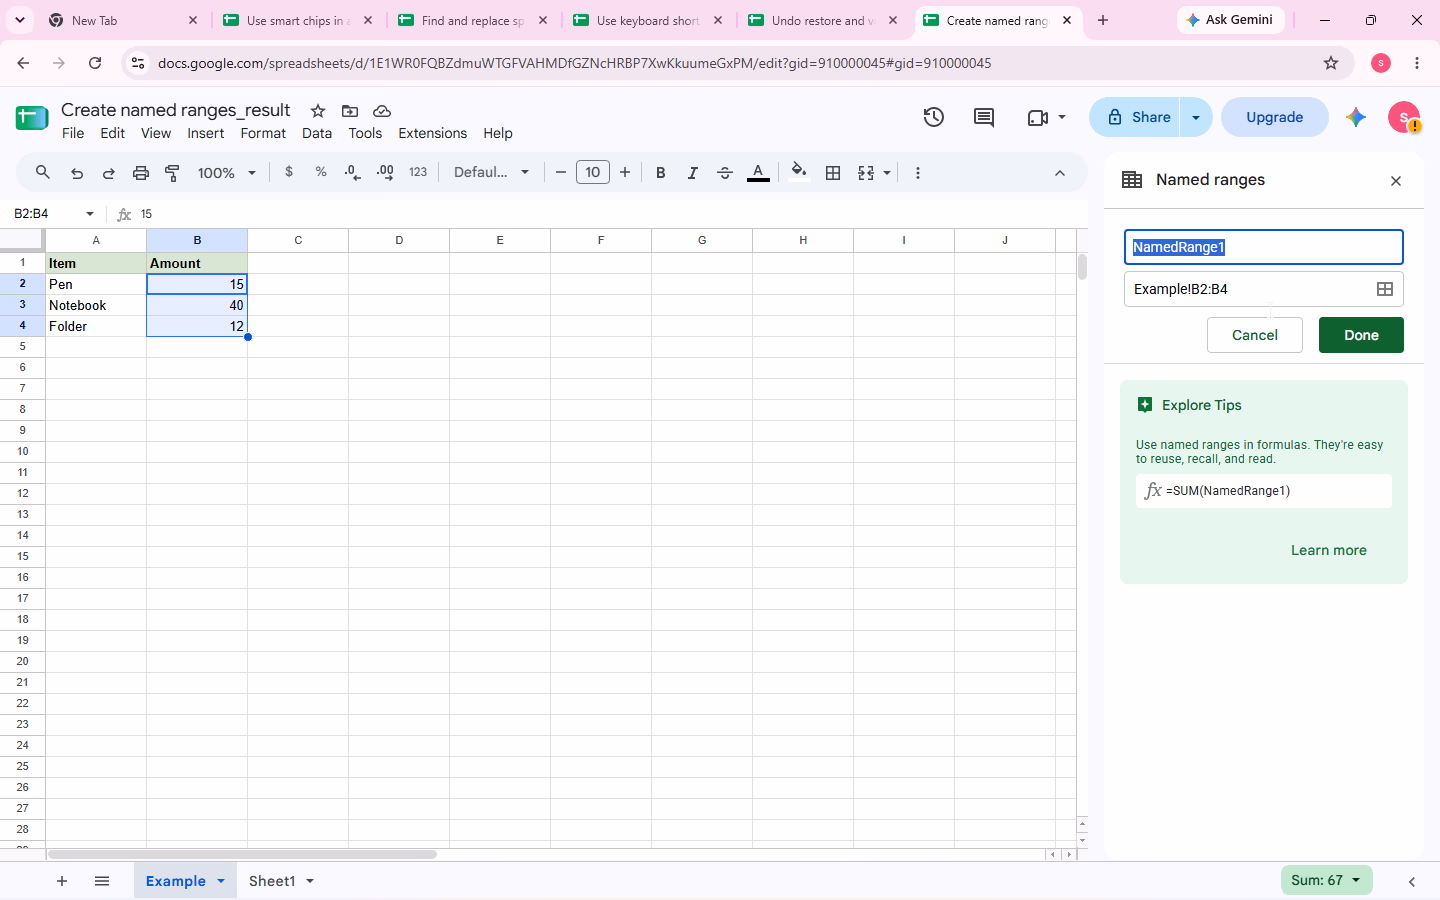
Task: Open the Data menu
Action: point(317,133)
